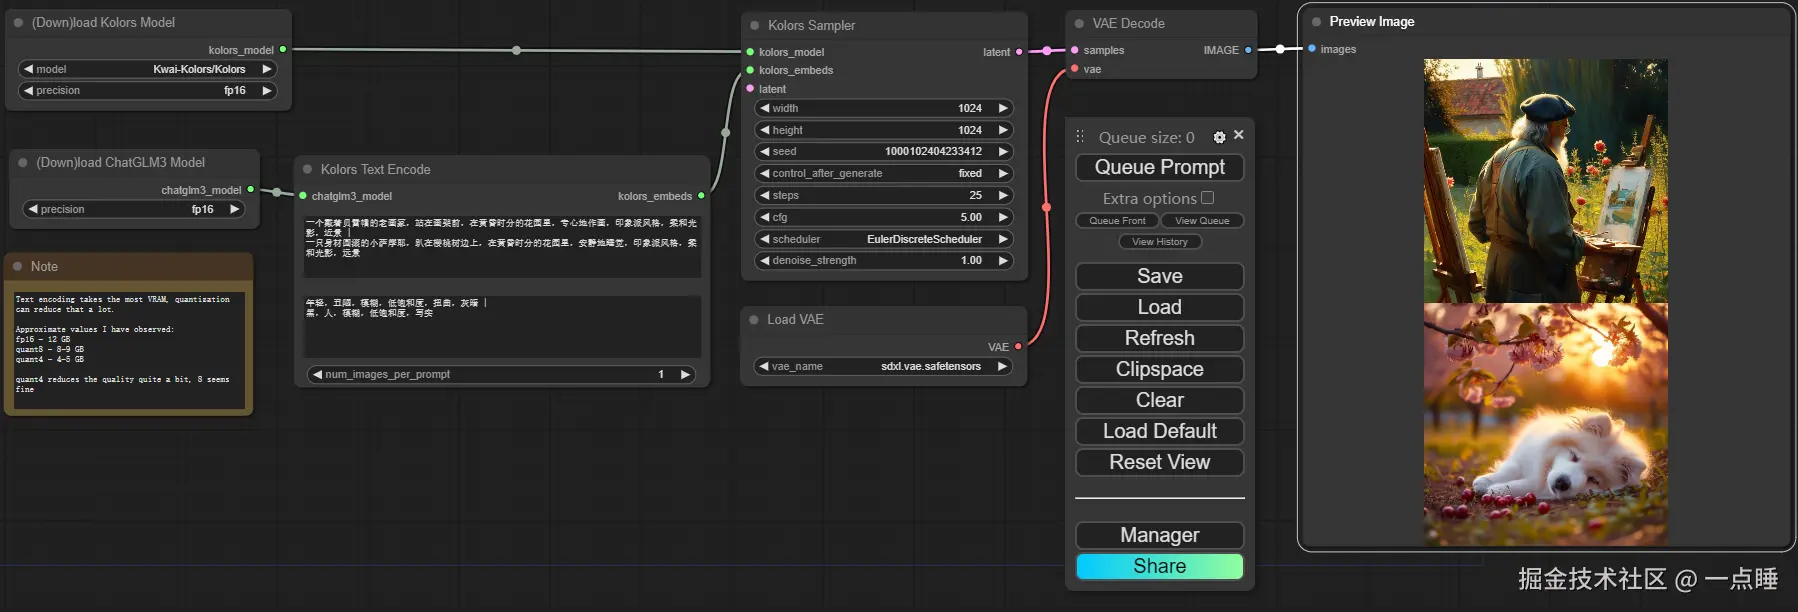Load a workflow
This screenshot has height=612, width=1798.
click(x=1160, y=307)
